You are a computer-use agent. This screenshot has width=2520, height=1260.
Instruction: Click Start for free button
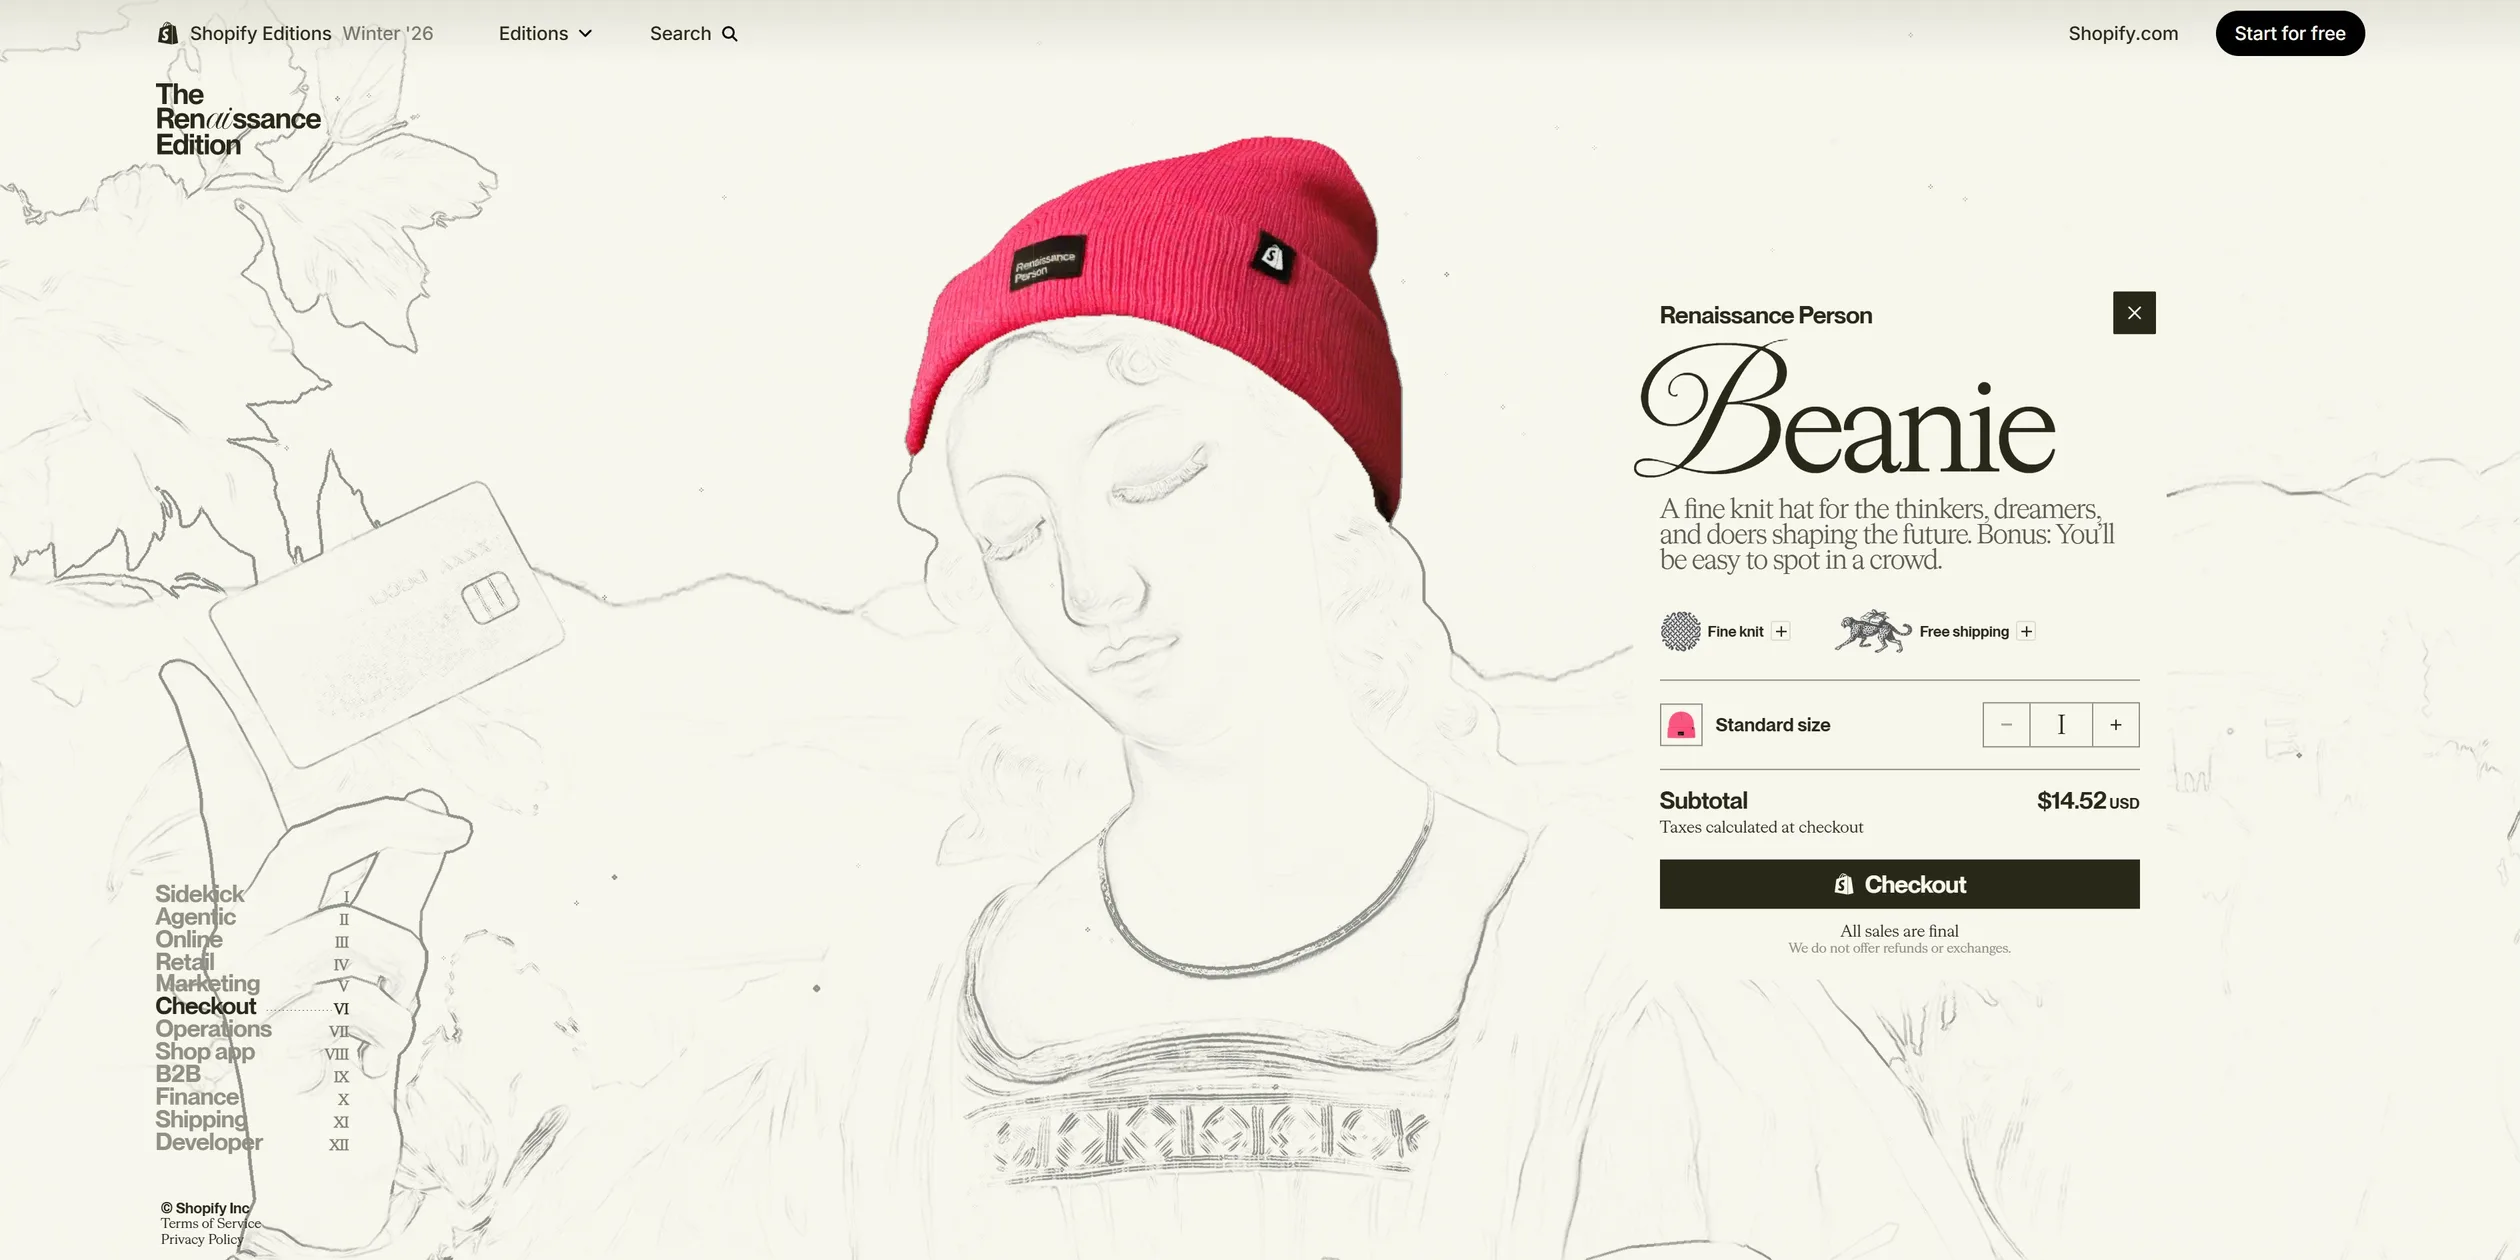tap(2290, 34)
